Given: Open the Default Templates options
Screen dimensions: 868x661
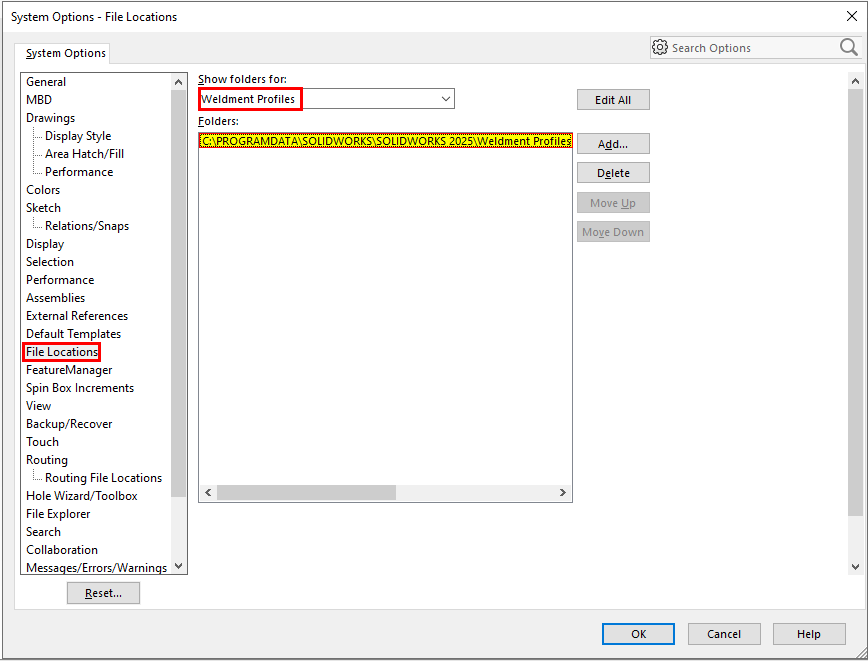Looking at the screenshot, I should [x=73, y=334].
